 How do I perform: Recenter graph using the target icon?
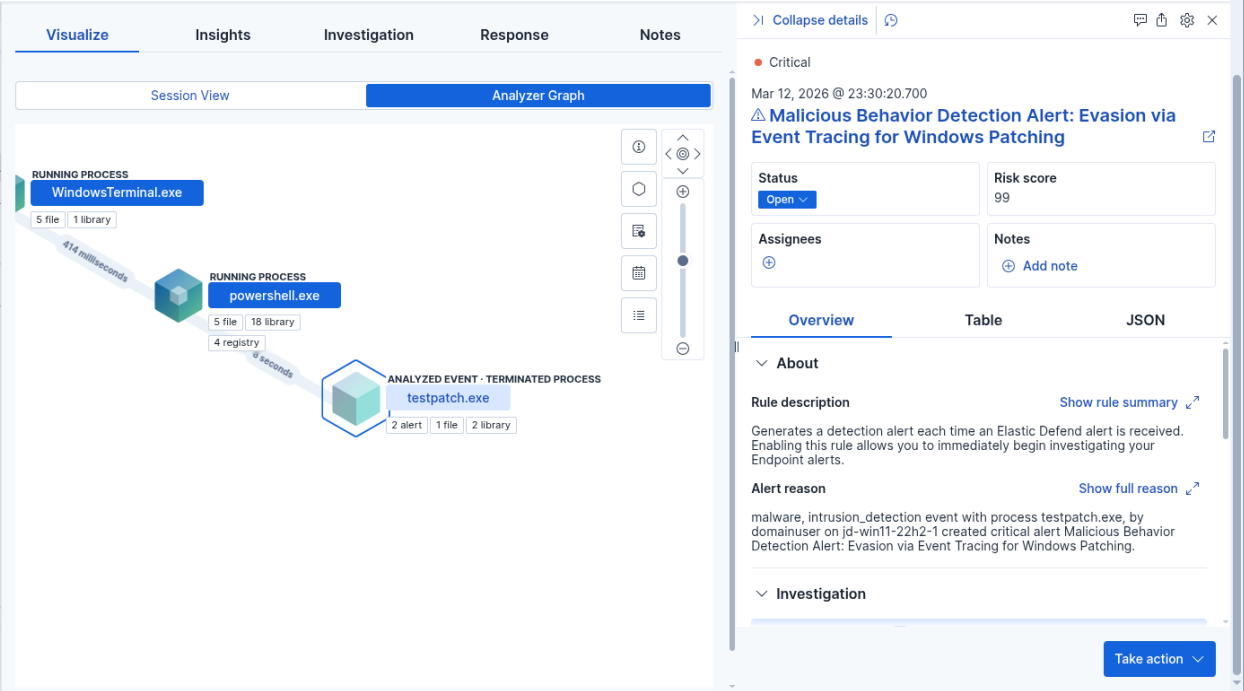coord(683,154)
